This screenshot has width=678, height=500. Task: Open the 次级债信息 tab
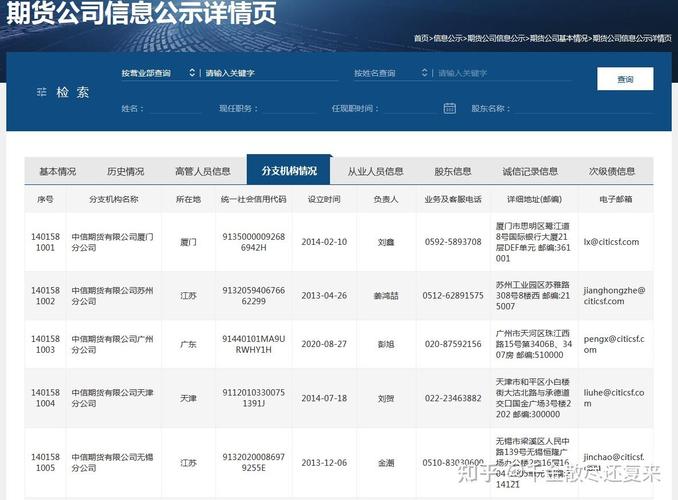tap(612, 171)
